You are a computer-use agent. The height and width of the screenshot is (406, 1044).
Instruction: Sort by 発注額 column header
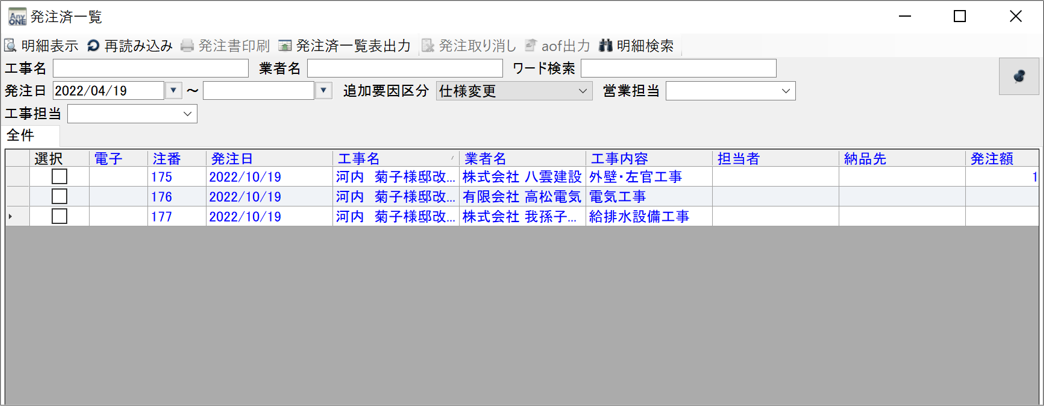click(1002, 158)
